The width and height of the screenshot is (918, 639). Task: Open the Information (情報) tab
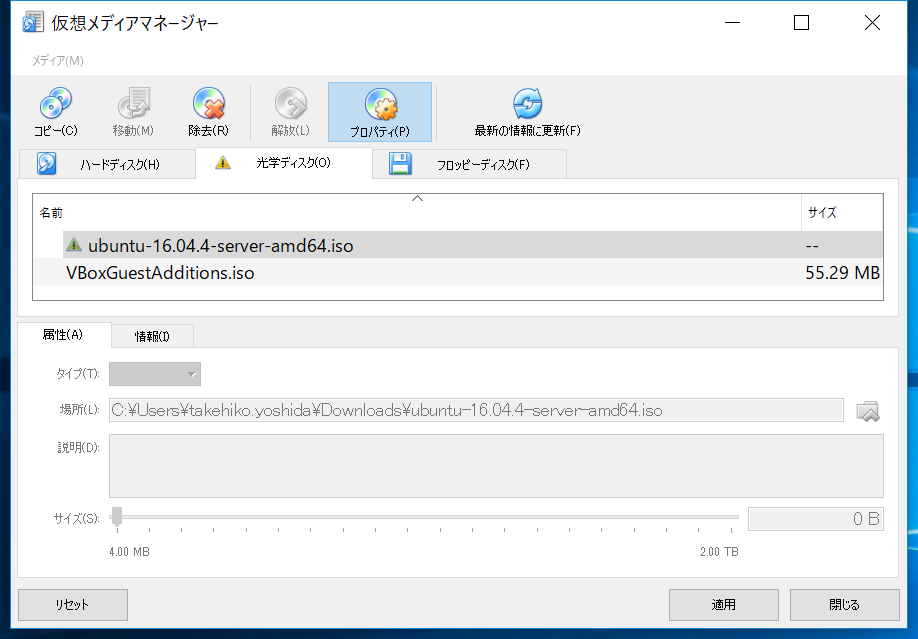point(152,336)
